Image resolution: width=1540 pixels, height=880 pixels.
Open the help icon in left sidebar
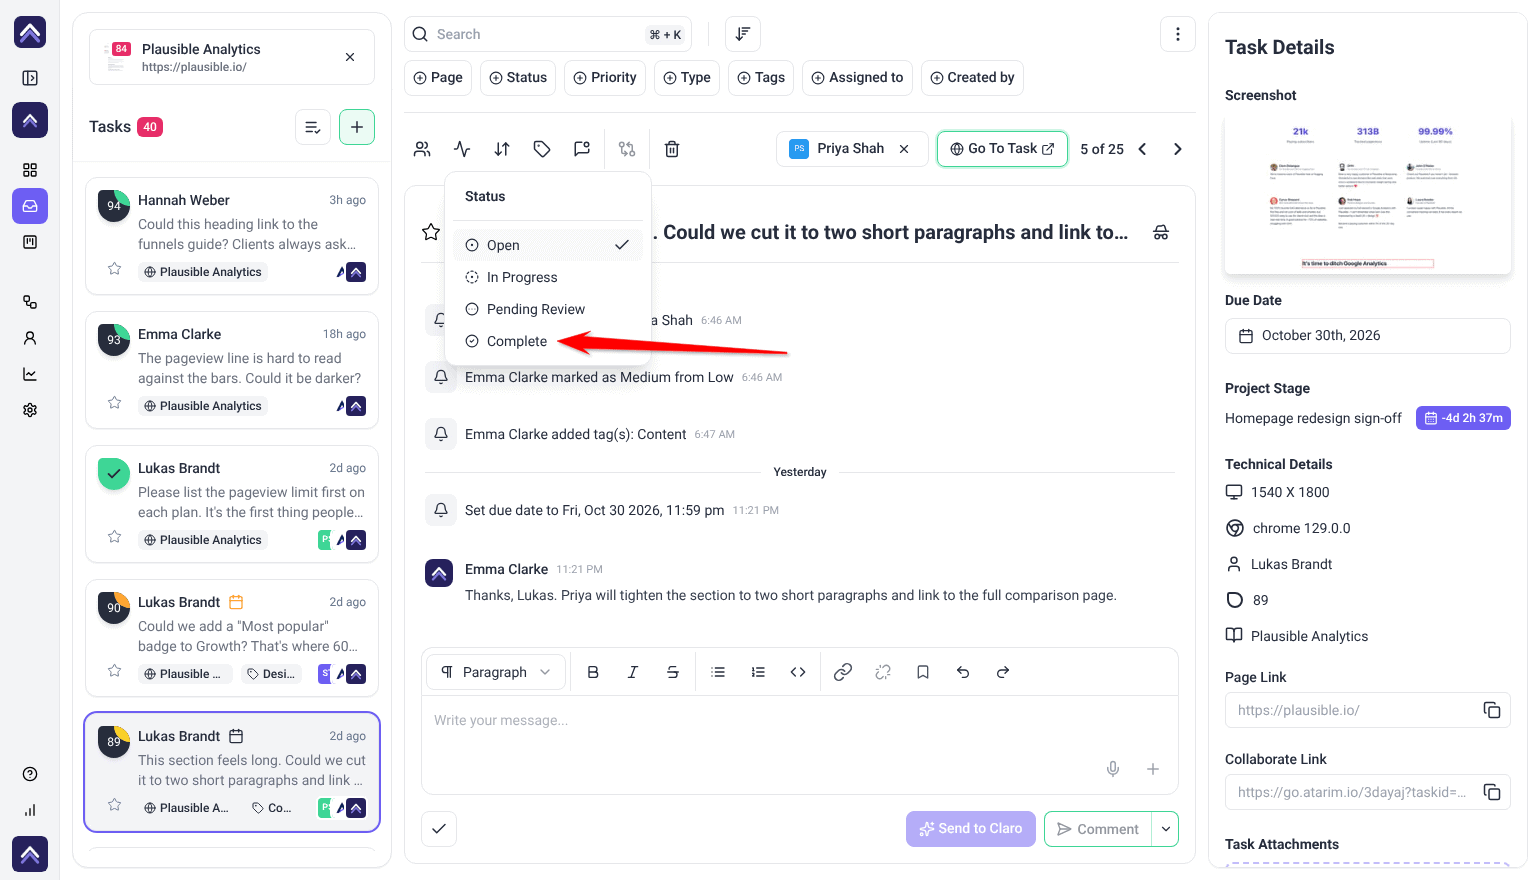[30, 774]
